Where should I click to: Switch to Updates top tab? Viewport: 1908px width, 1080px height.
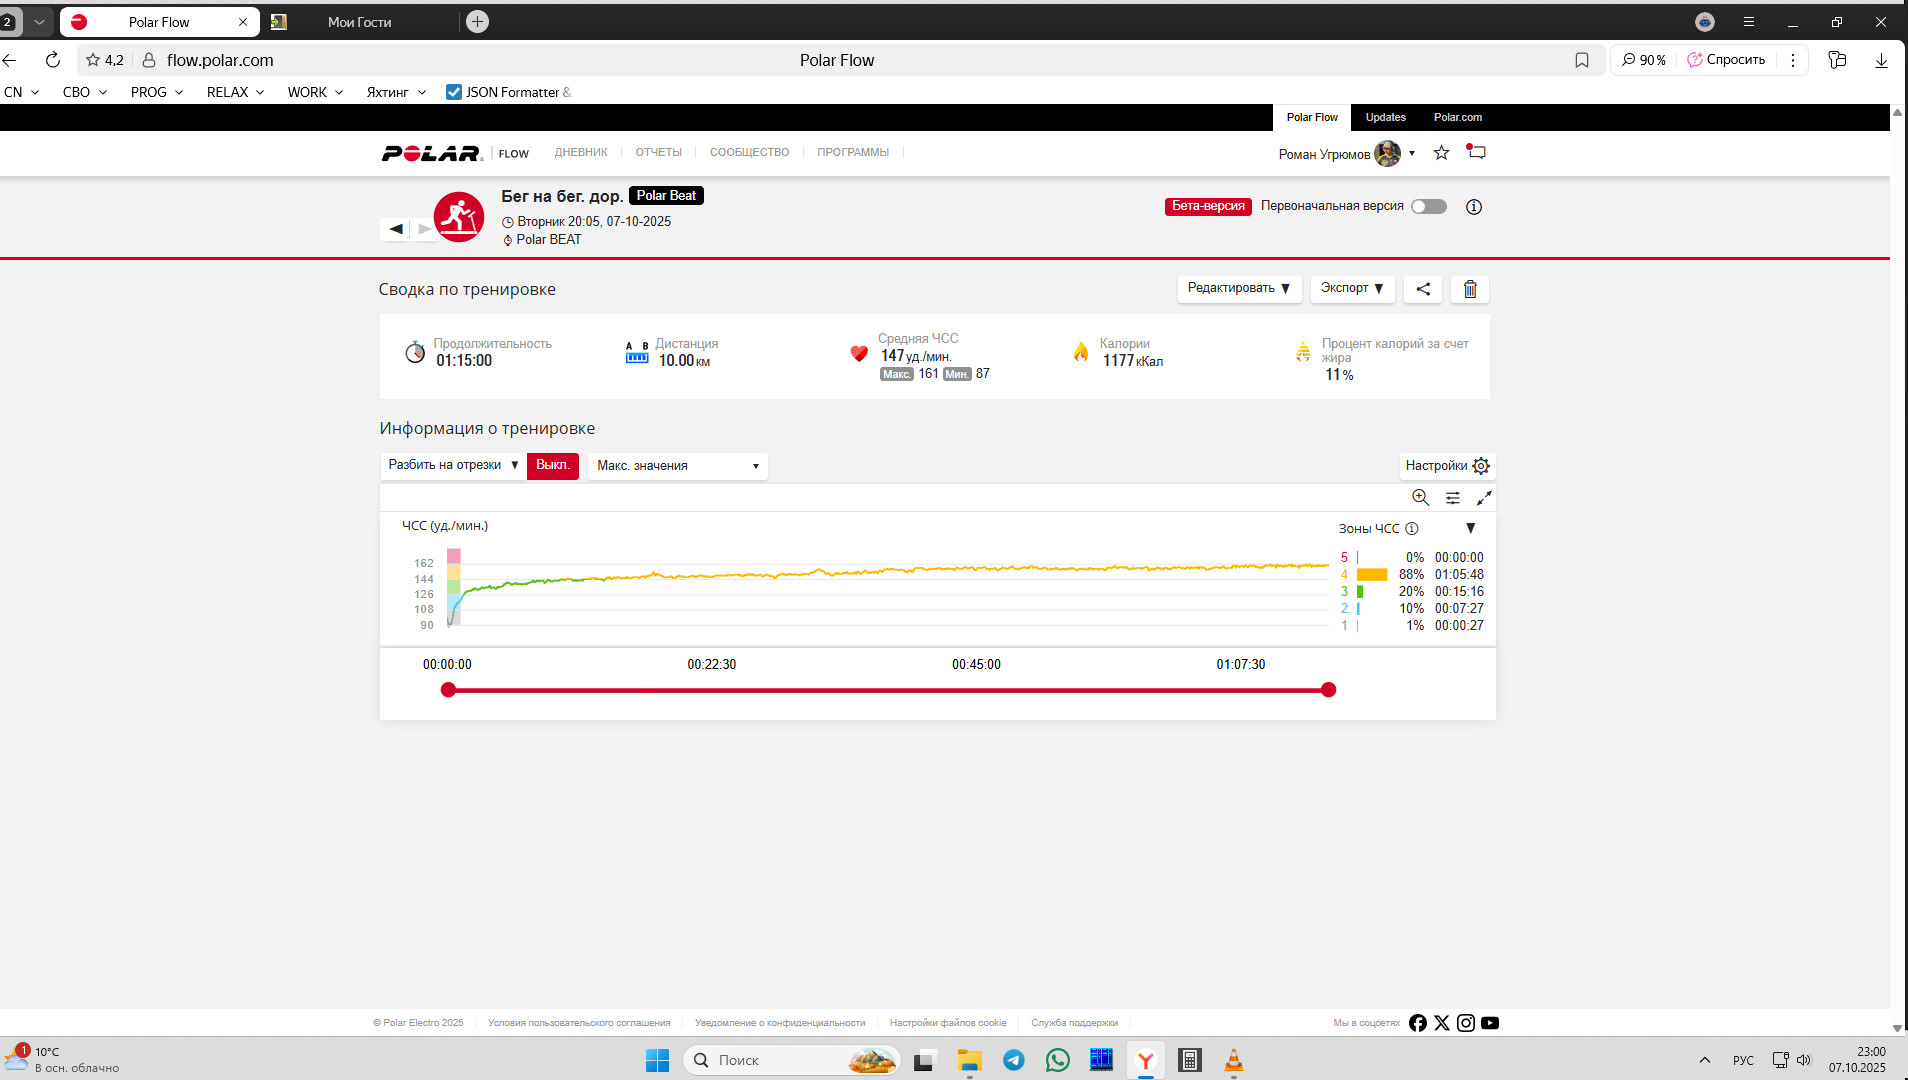(1386, 118)
